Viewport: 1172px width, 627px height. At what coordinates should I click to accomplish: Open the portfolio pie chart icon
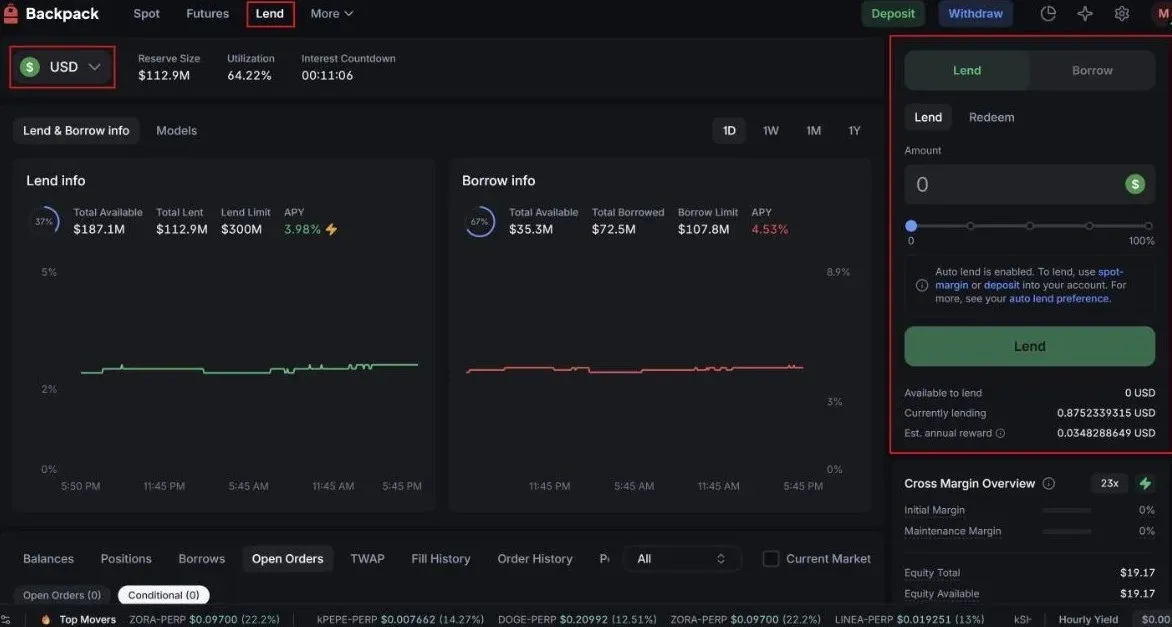tap(1047, 13)
